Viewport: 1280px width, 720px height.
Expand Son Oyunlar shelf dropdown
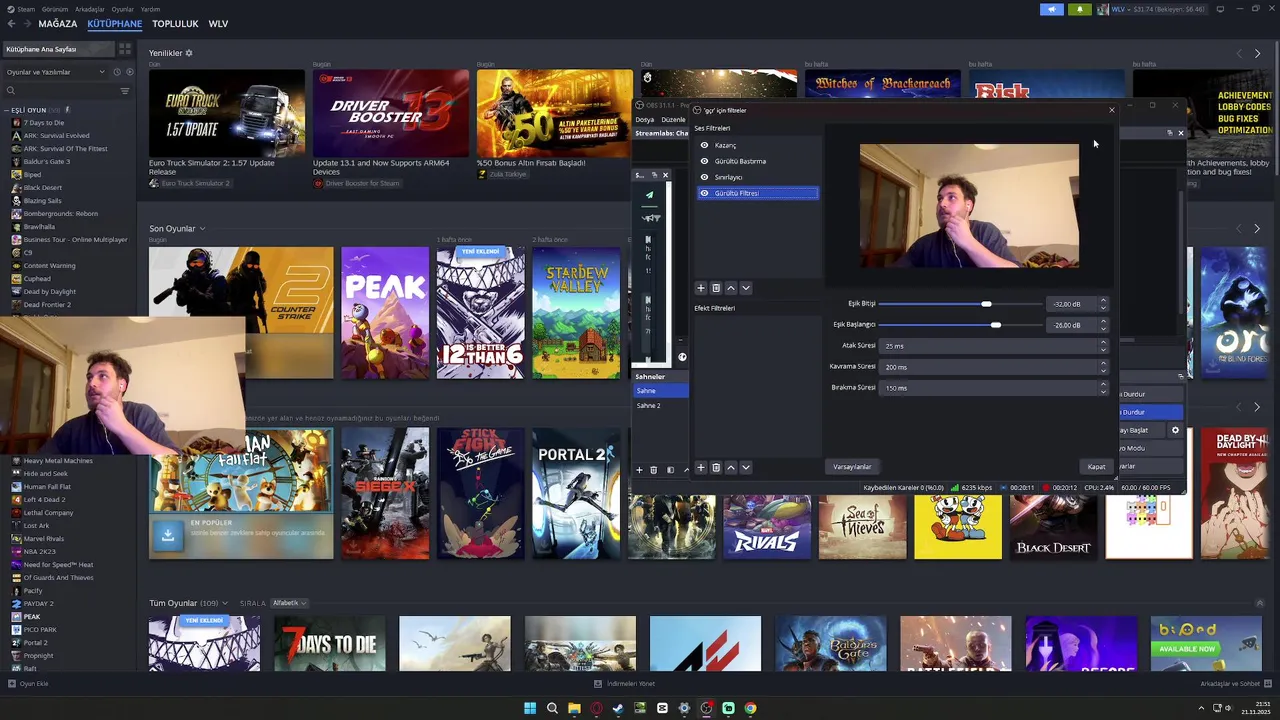202,229
